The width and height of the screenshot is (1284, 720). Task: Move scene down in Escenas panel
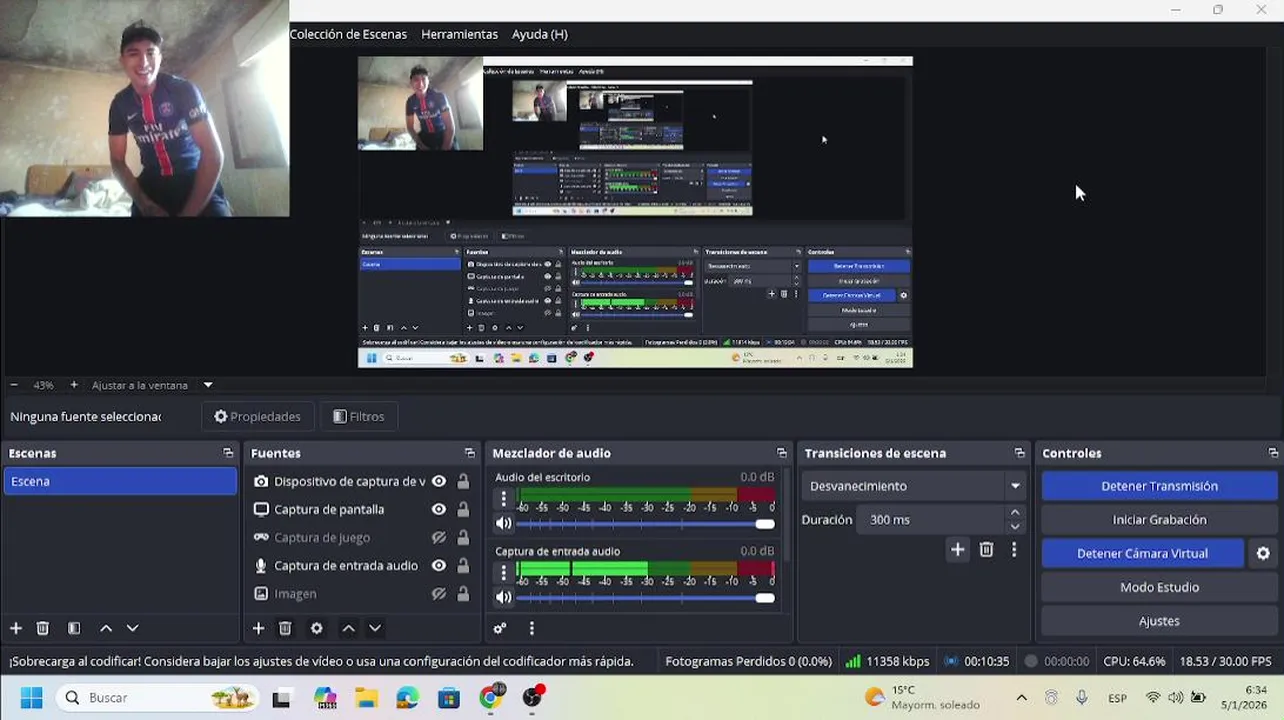pos(132,628)
